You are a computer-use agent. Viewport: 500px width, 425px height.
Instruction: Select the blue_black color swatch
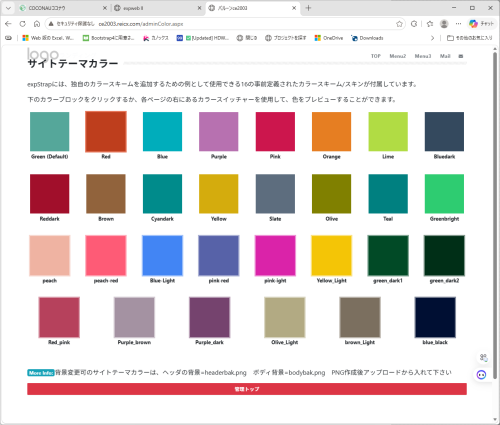[x=435, y=318]
